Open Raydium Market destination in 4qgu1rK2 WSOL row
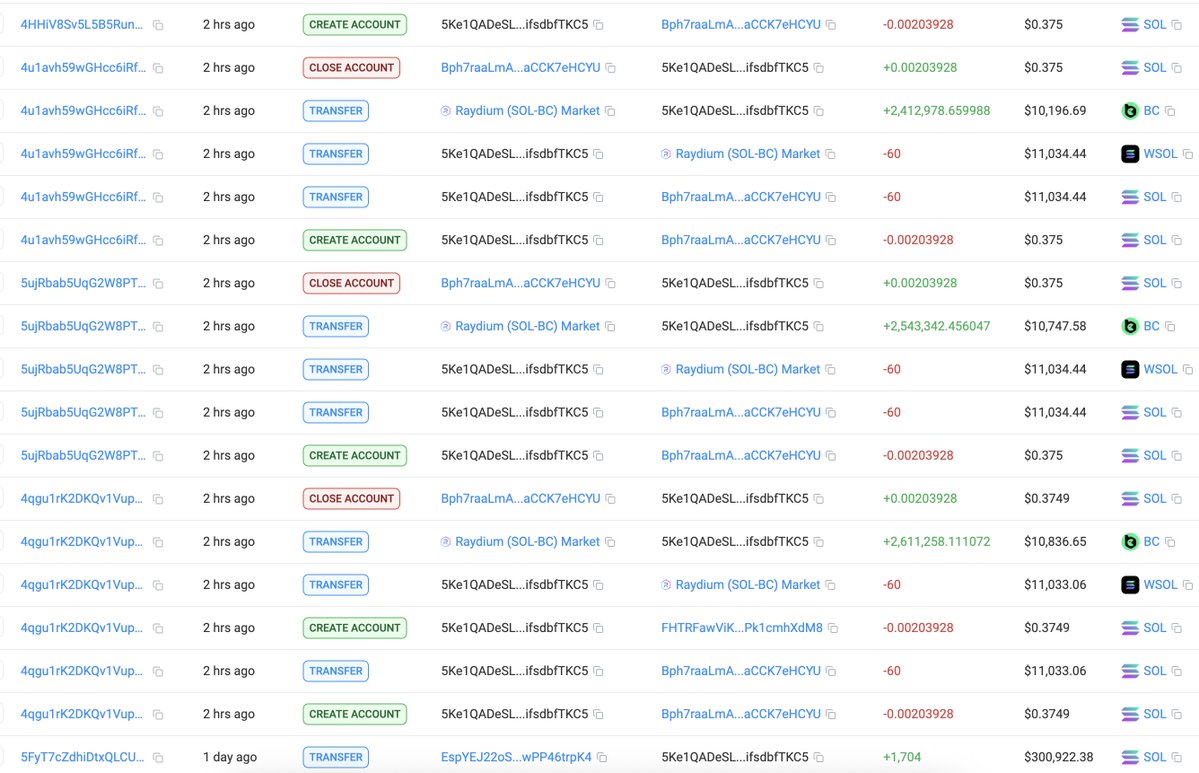 pyautogui.click(x=747, y=585)
